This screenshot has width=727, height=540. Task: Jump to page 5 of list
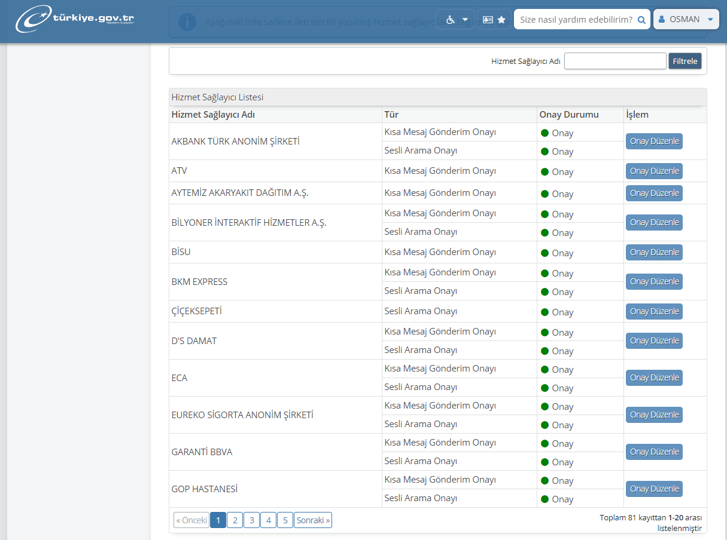[x=285, y=520]
